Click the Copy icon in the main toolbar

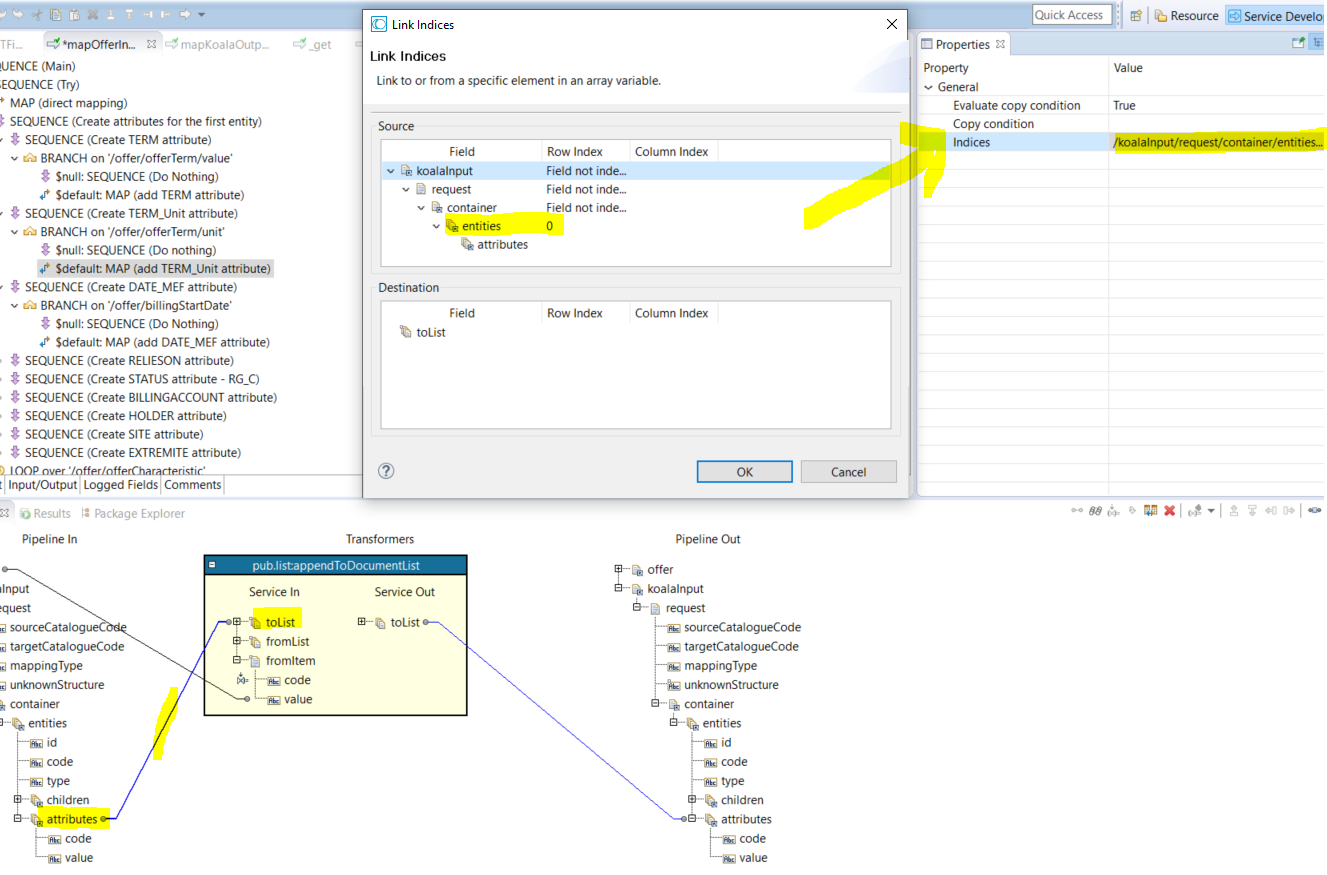click(x=55, y=15)
